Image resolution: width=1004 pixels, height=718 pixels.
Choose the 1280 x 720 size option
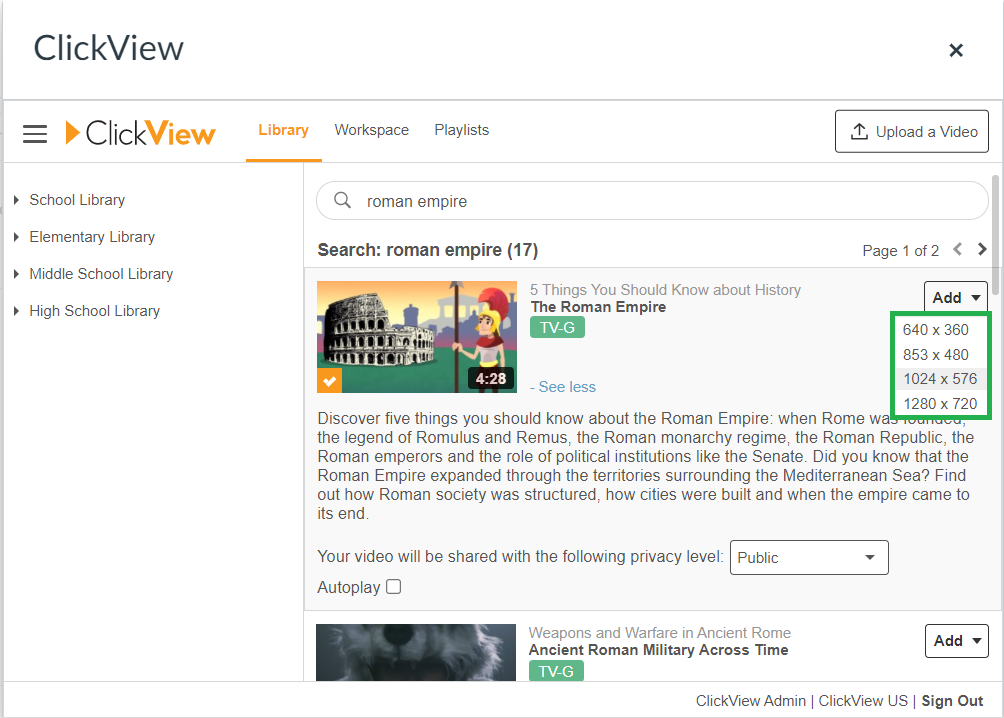pos(940,404)
